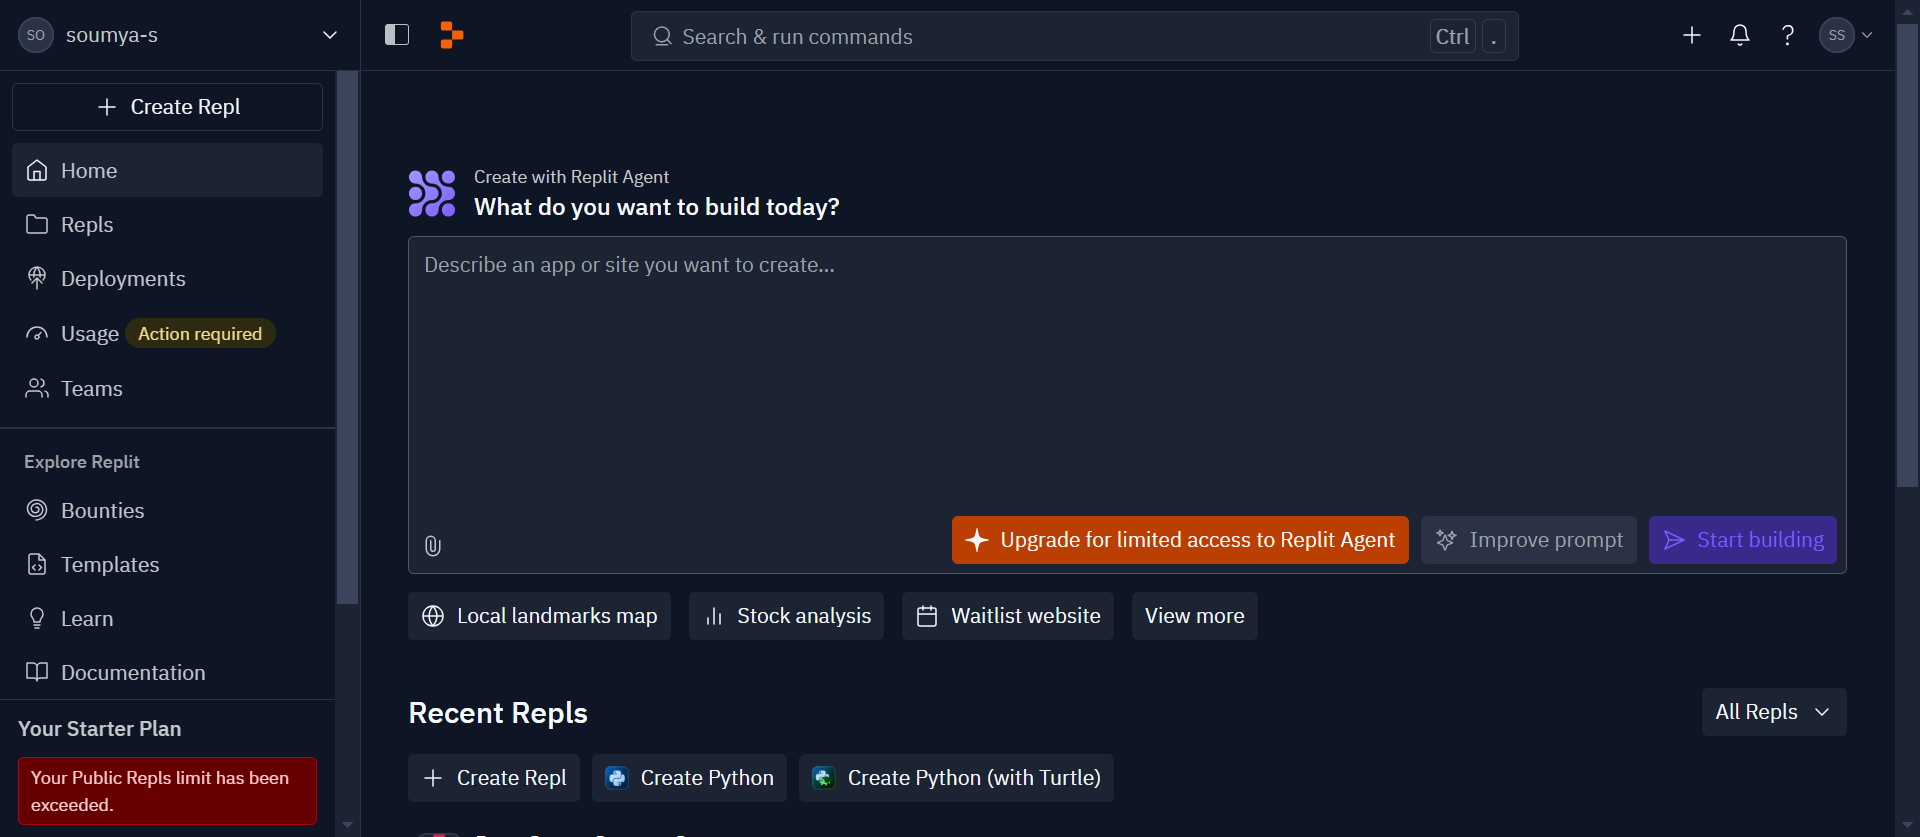Click the sidebar vertical scrollbar
The image size is (1920, 837).
347,338
